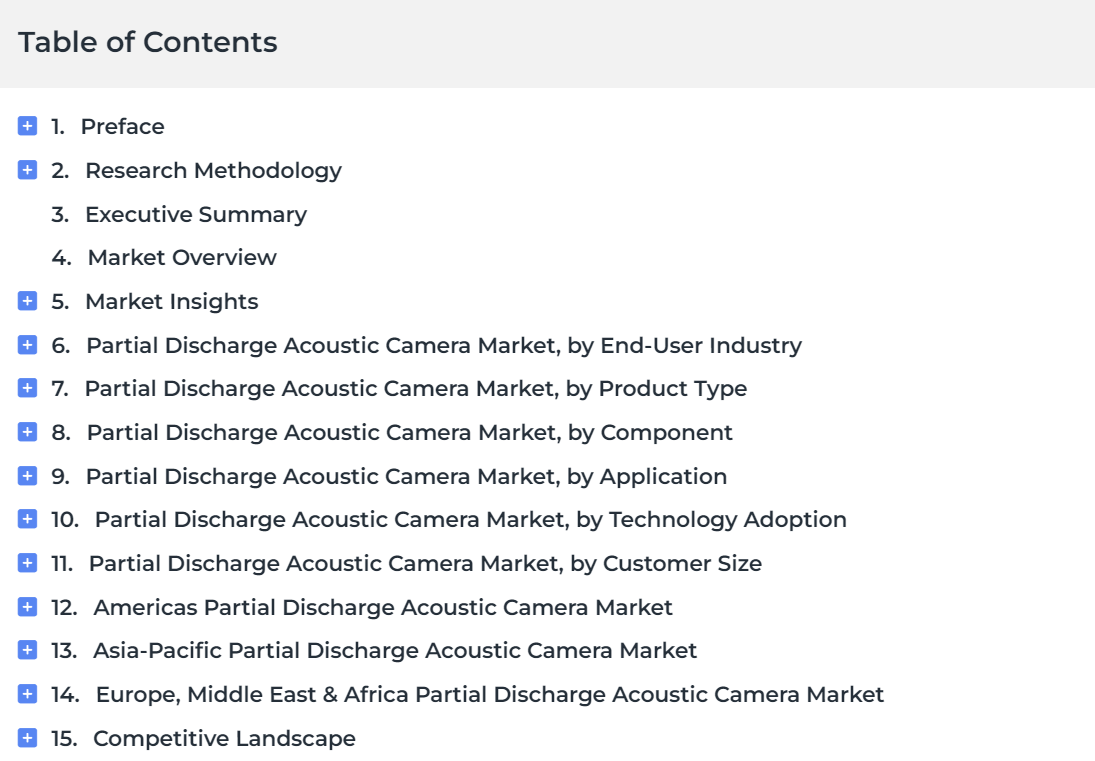Expand the Competitive Landscape chapter

pyautogui.click(x=27, y=738)
